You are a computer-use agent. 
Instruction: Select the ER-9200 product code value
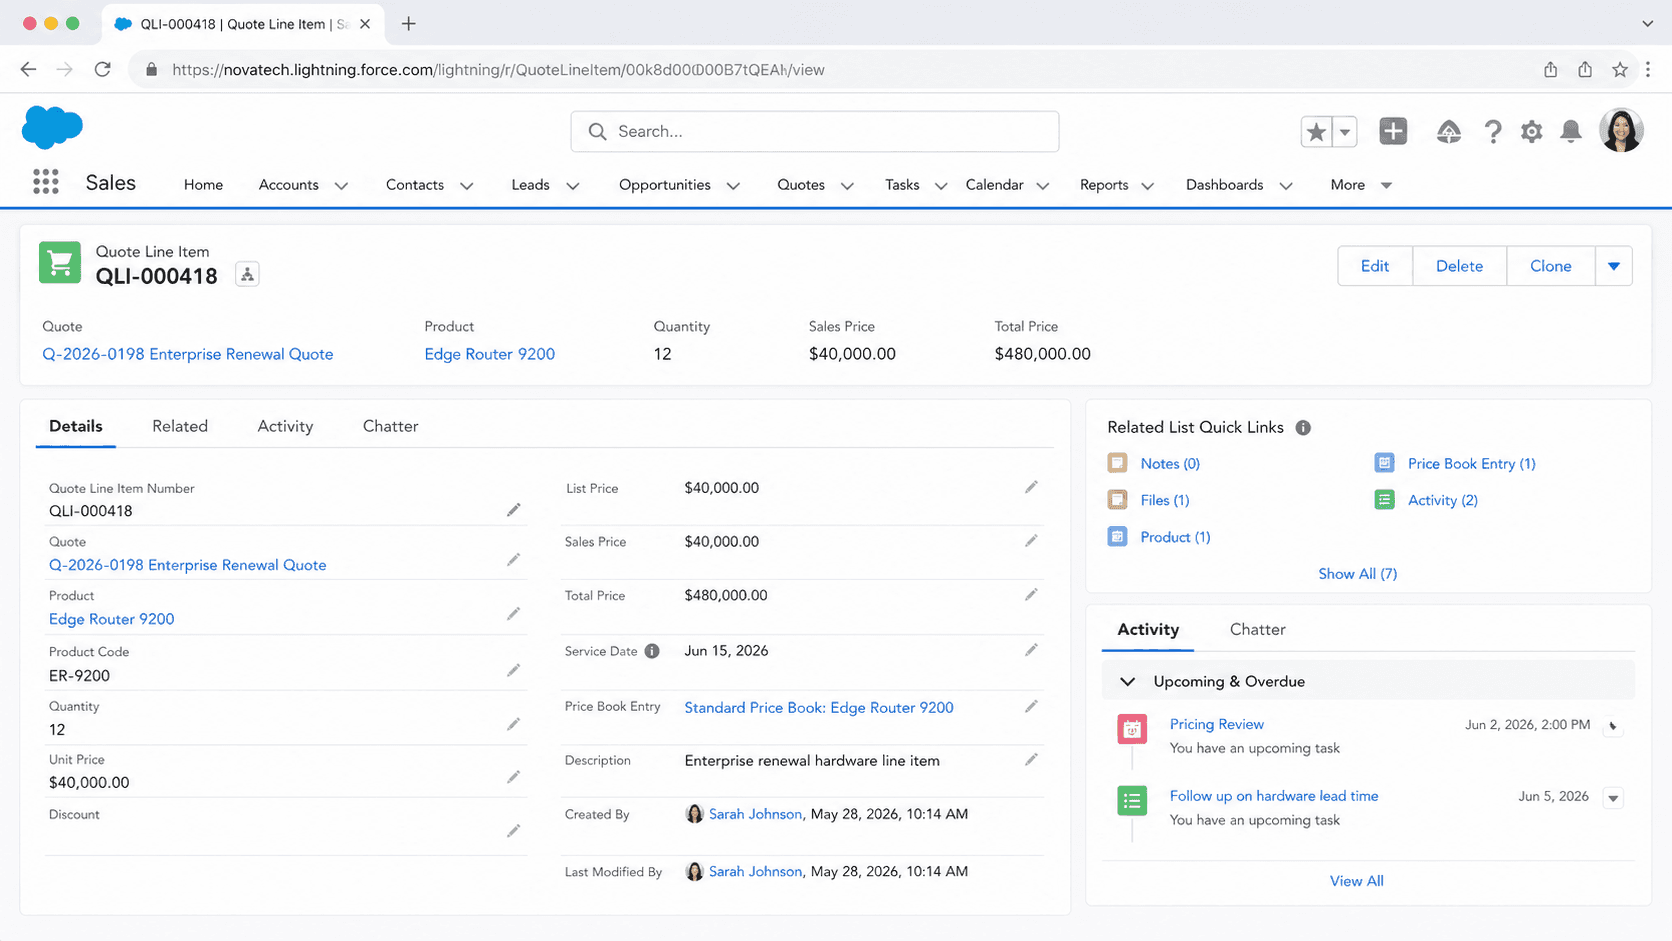point(79,675)
